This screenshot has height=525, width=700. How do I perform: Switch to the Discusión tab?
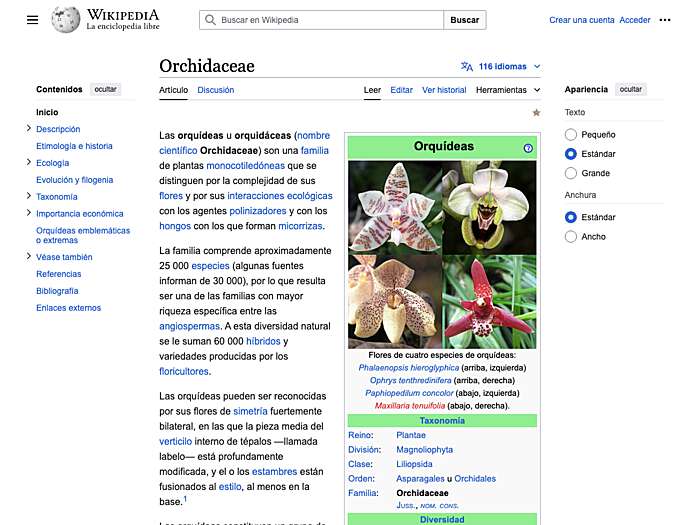pyautogui.click(x=216, y=90)
